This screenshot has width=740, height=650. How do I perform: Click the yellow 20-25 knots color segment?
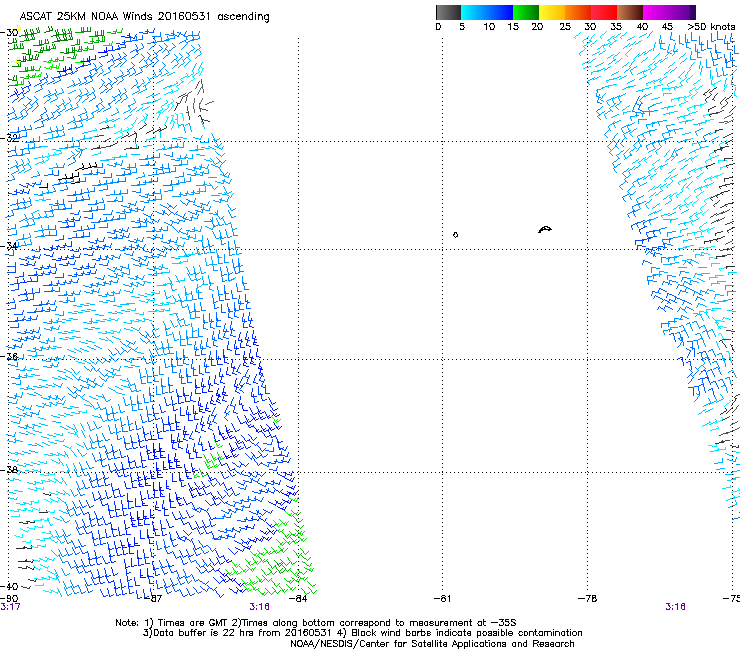tap(552, 12)
